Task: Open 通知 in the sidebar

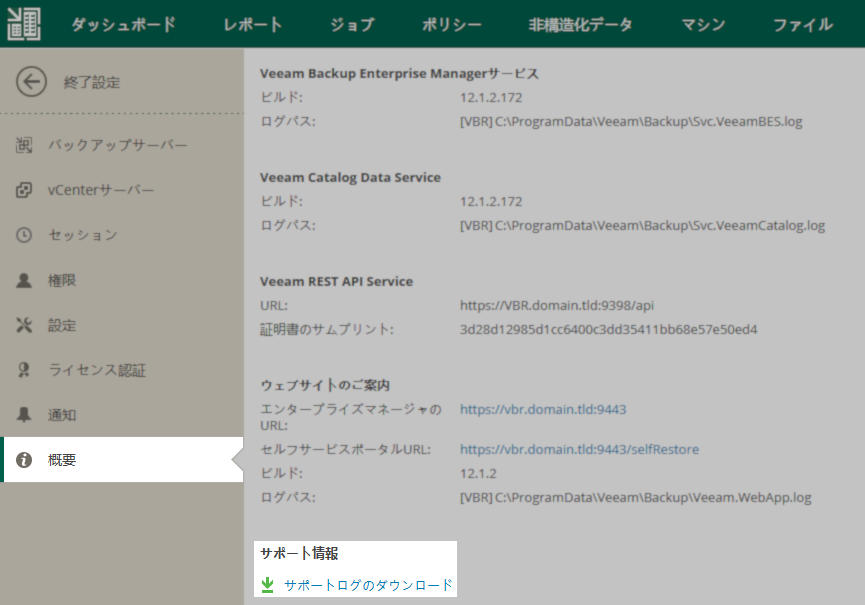Action: [121, 415]
